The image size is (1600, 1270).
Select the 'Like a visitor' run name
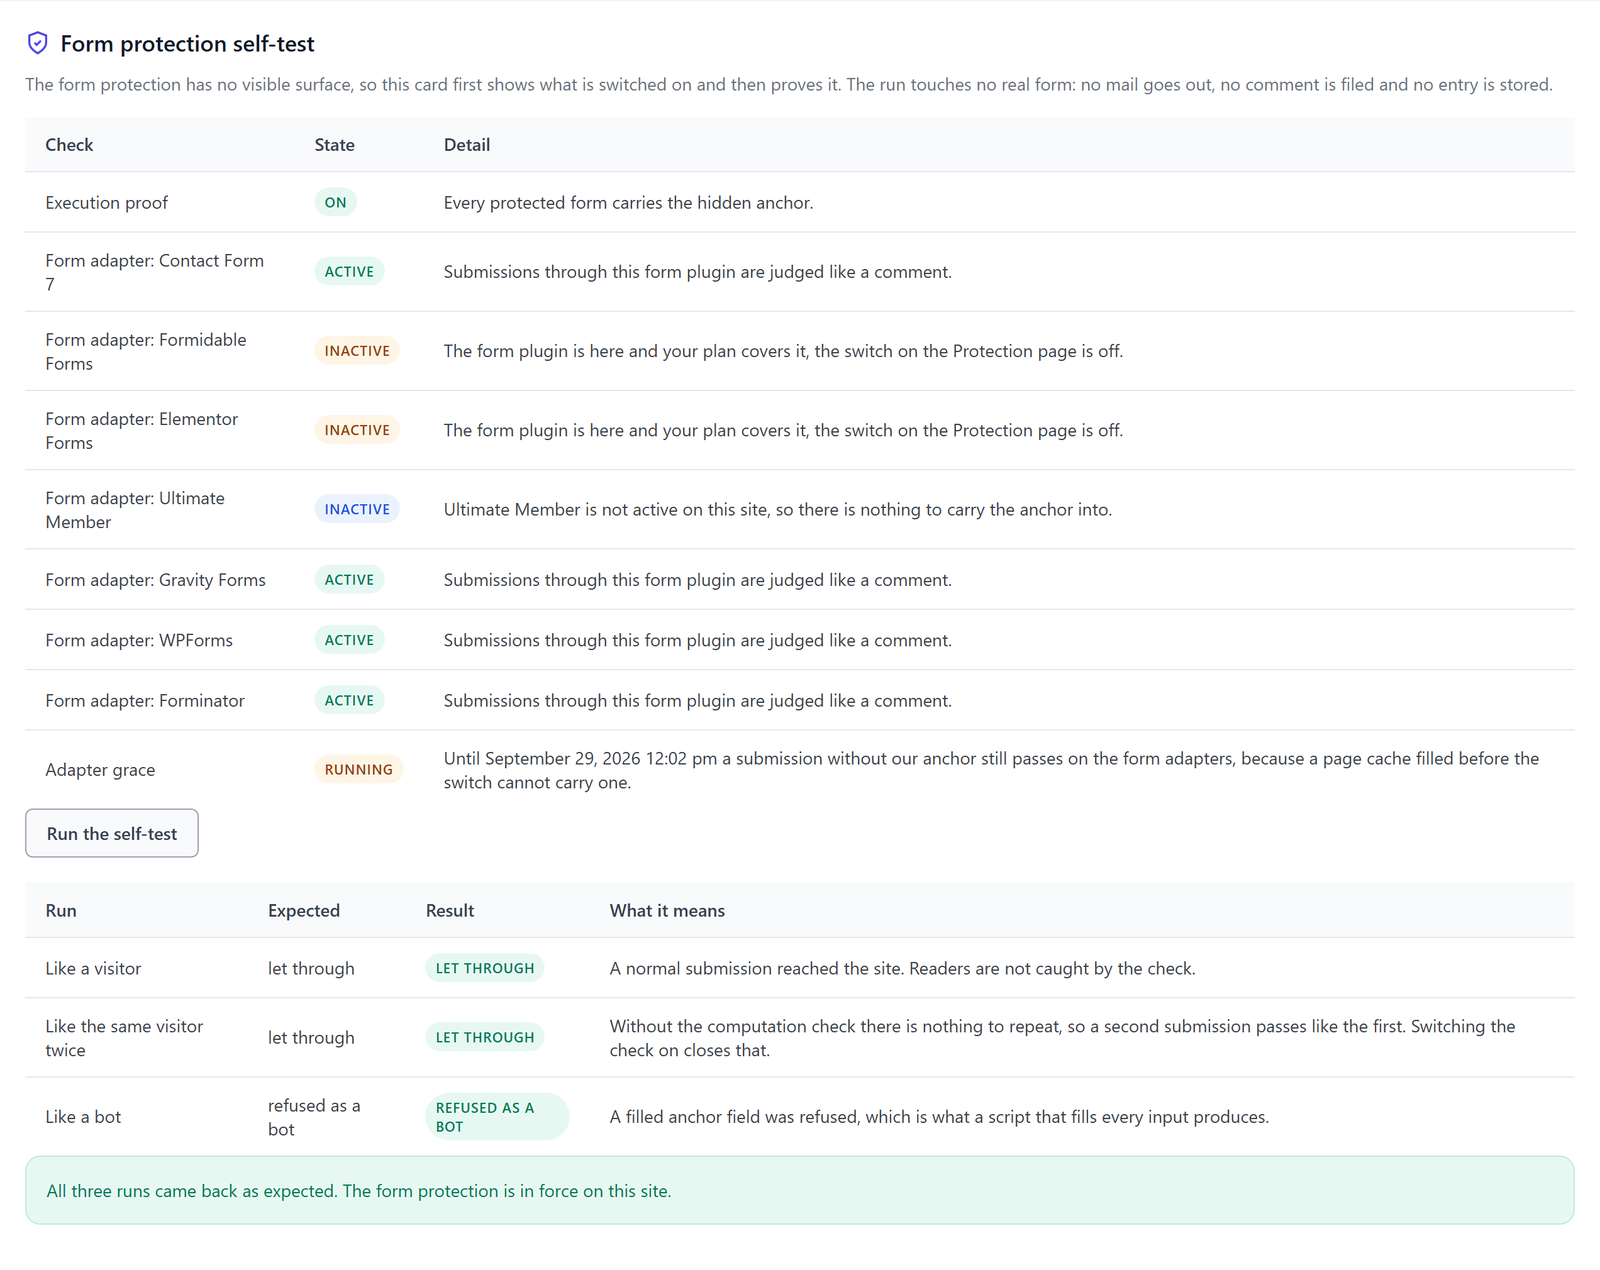[x=93, y=968]
